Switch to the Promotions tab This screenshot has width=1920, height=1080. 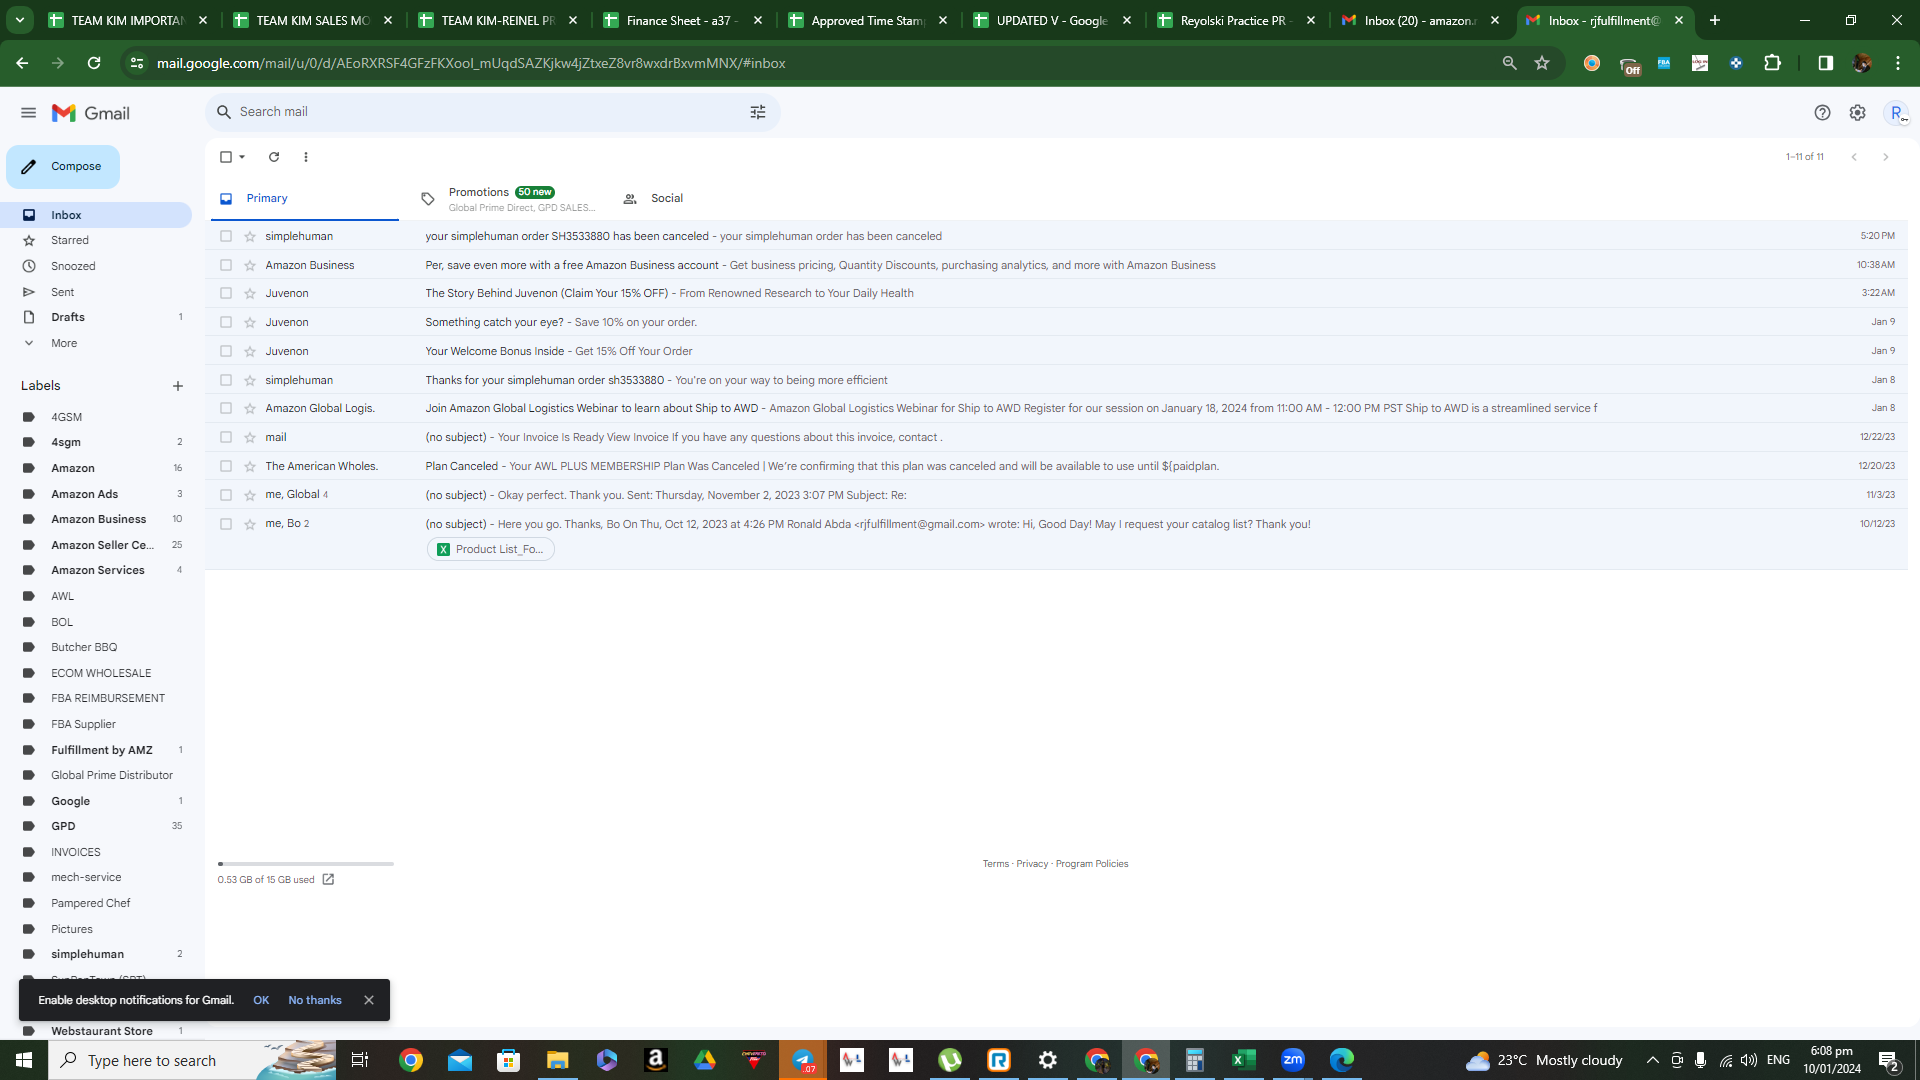pos(508,198)
